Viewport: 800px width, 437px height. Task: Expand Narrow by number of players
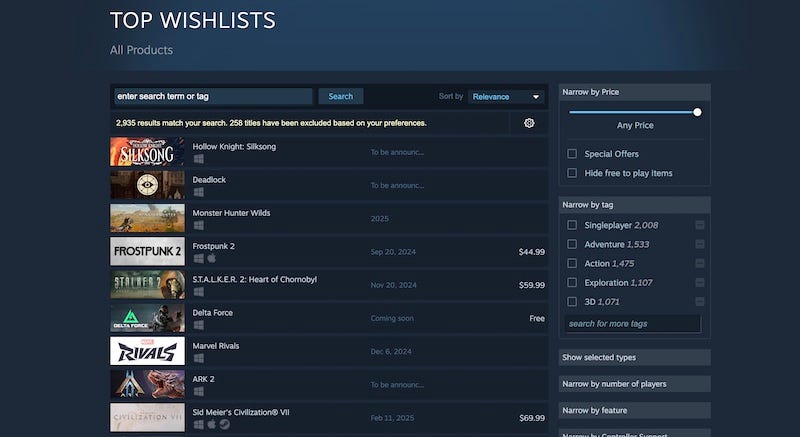click(x=634, y=384)
